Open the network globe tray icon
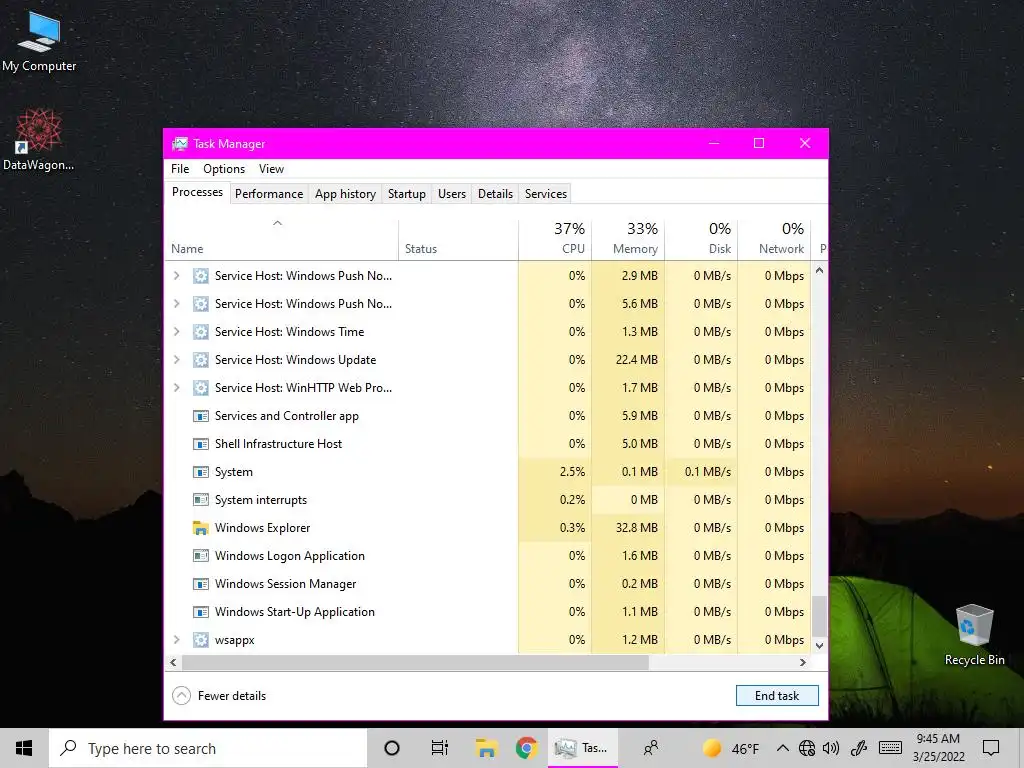1024x768 pixels. pyautogui.click(x=807, y=748)
